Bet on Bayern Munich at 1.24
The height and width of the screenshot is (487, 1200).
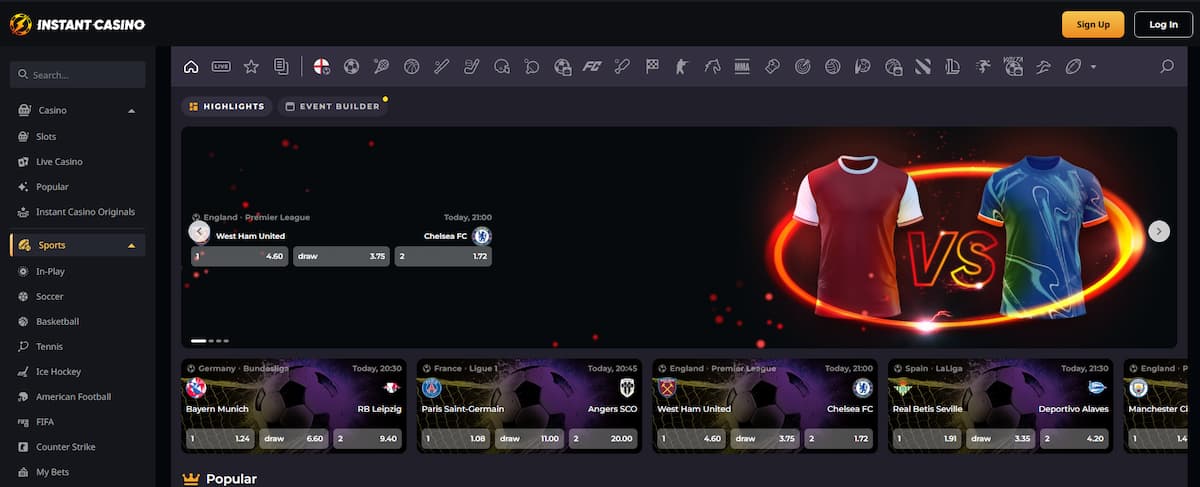click(219, 438)
